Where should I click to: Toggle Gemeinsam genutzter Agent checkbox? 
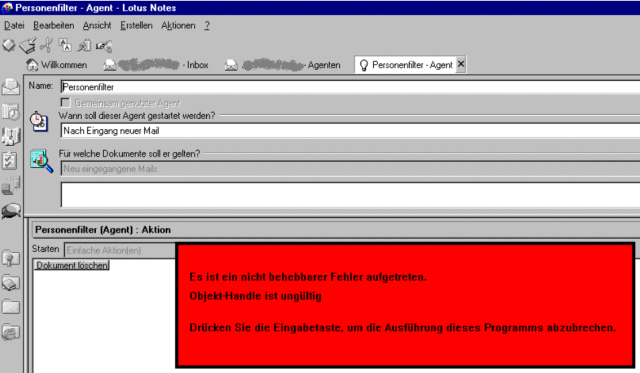pyautogui.click(x=65, y=102)
